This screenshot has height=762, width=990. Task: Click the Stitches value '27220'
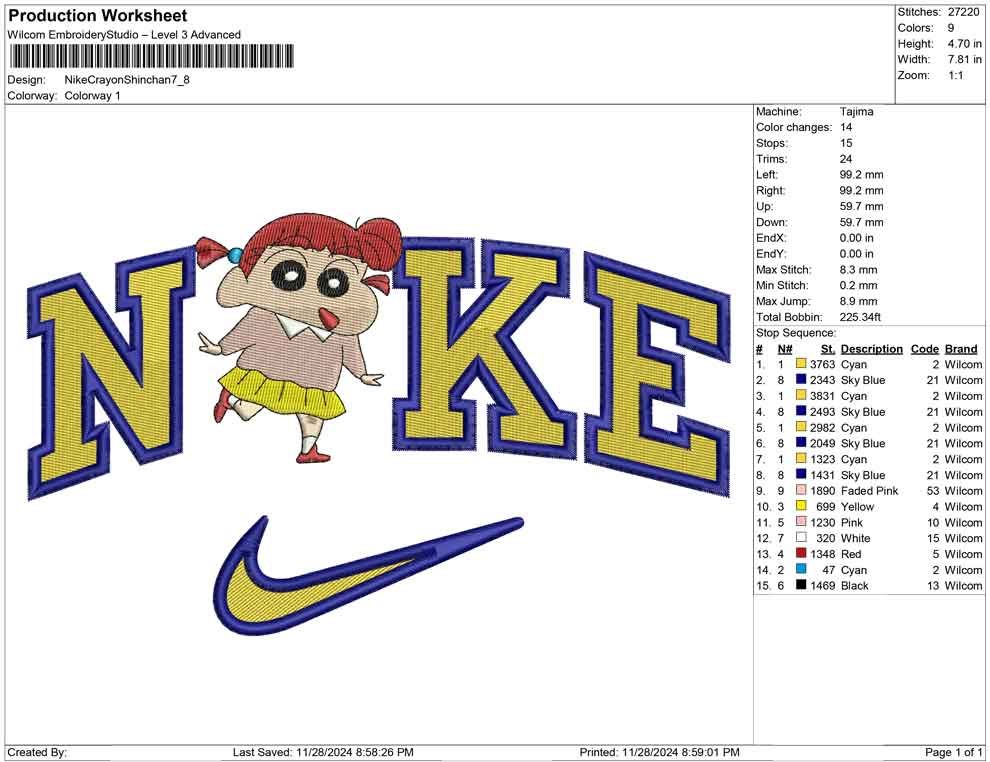[963, 12]
